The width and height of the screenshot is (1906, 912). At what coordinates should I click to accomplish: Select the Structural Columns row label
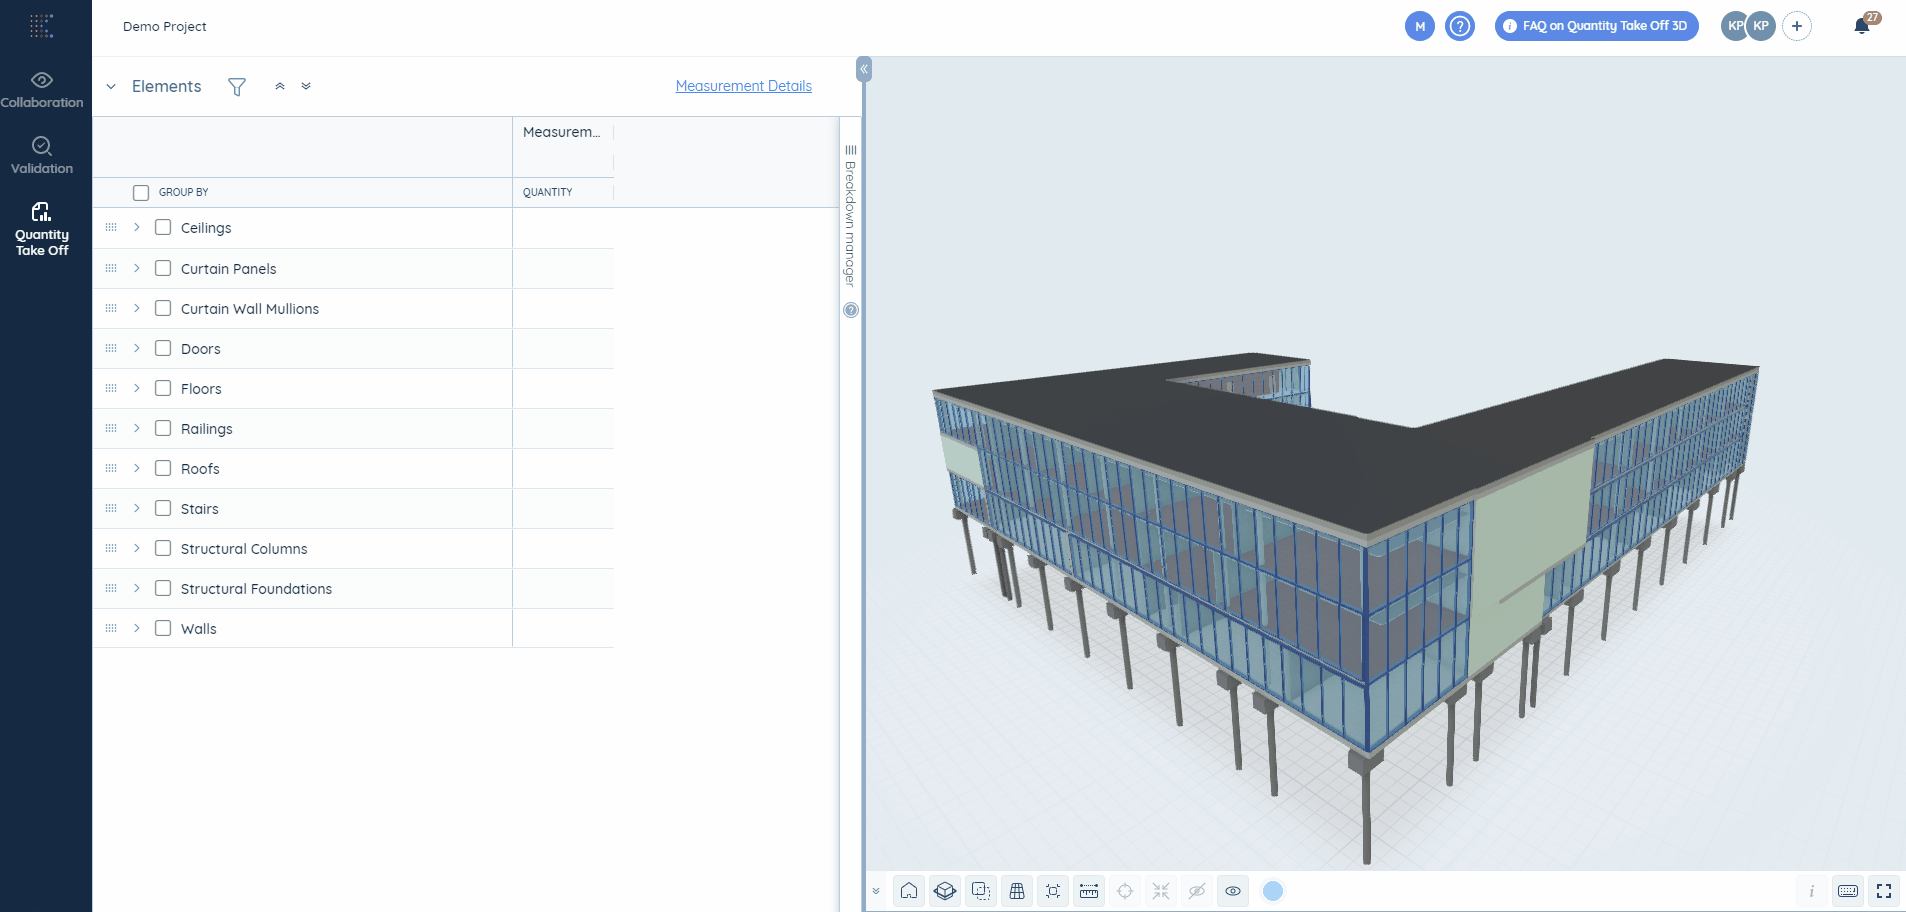(x=244, y=549)
